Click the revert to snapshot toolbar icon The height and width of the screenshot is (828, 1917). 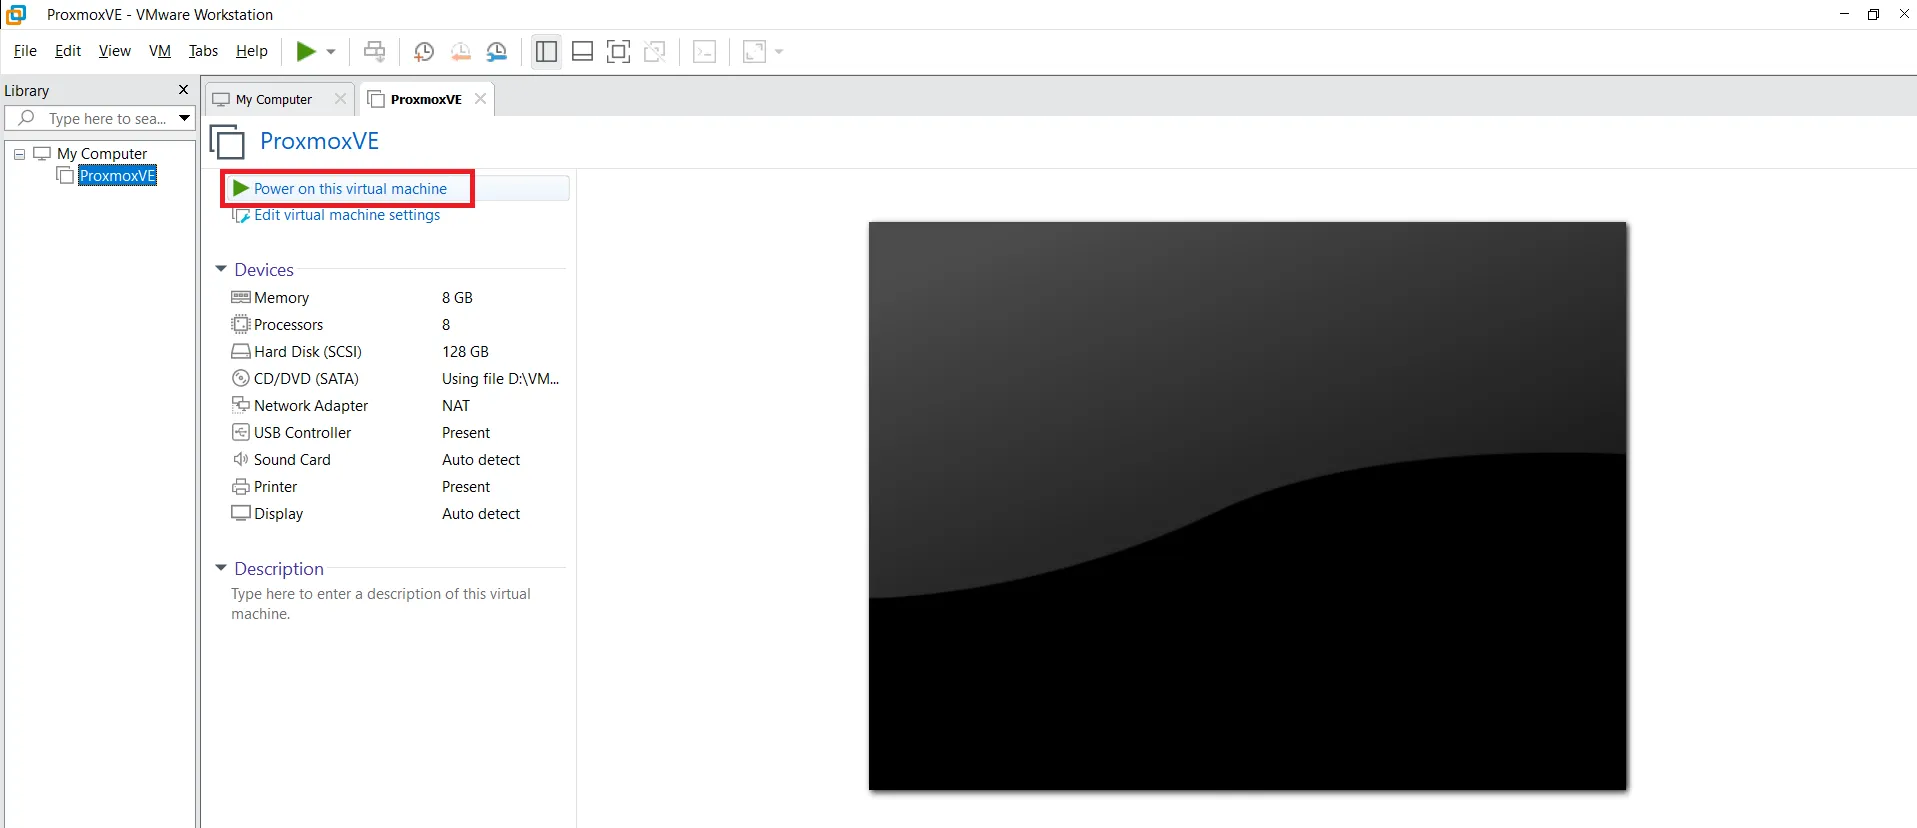[461, 52]
